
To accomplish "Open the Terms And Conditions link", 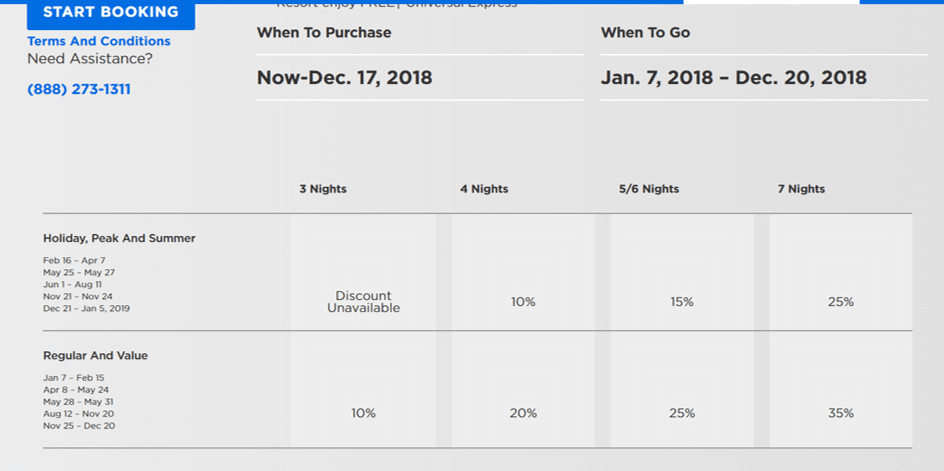I will 99,42.
